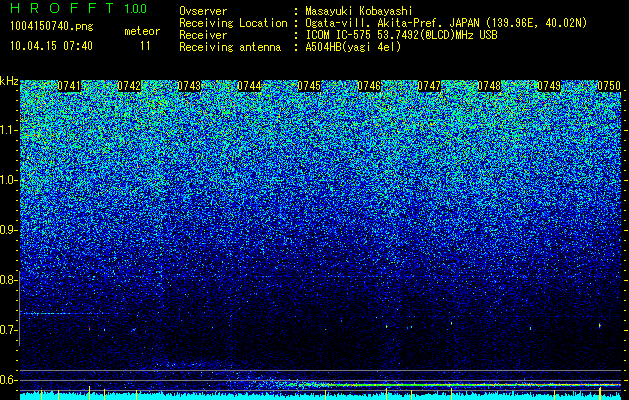This screenshot has width=629, height=400.
Task: Click the Ovserver field label
Action: point(203,11)
